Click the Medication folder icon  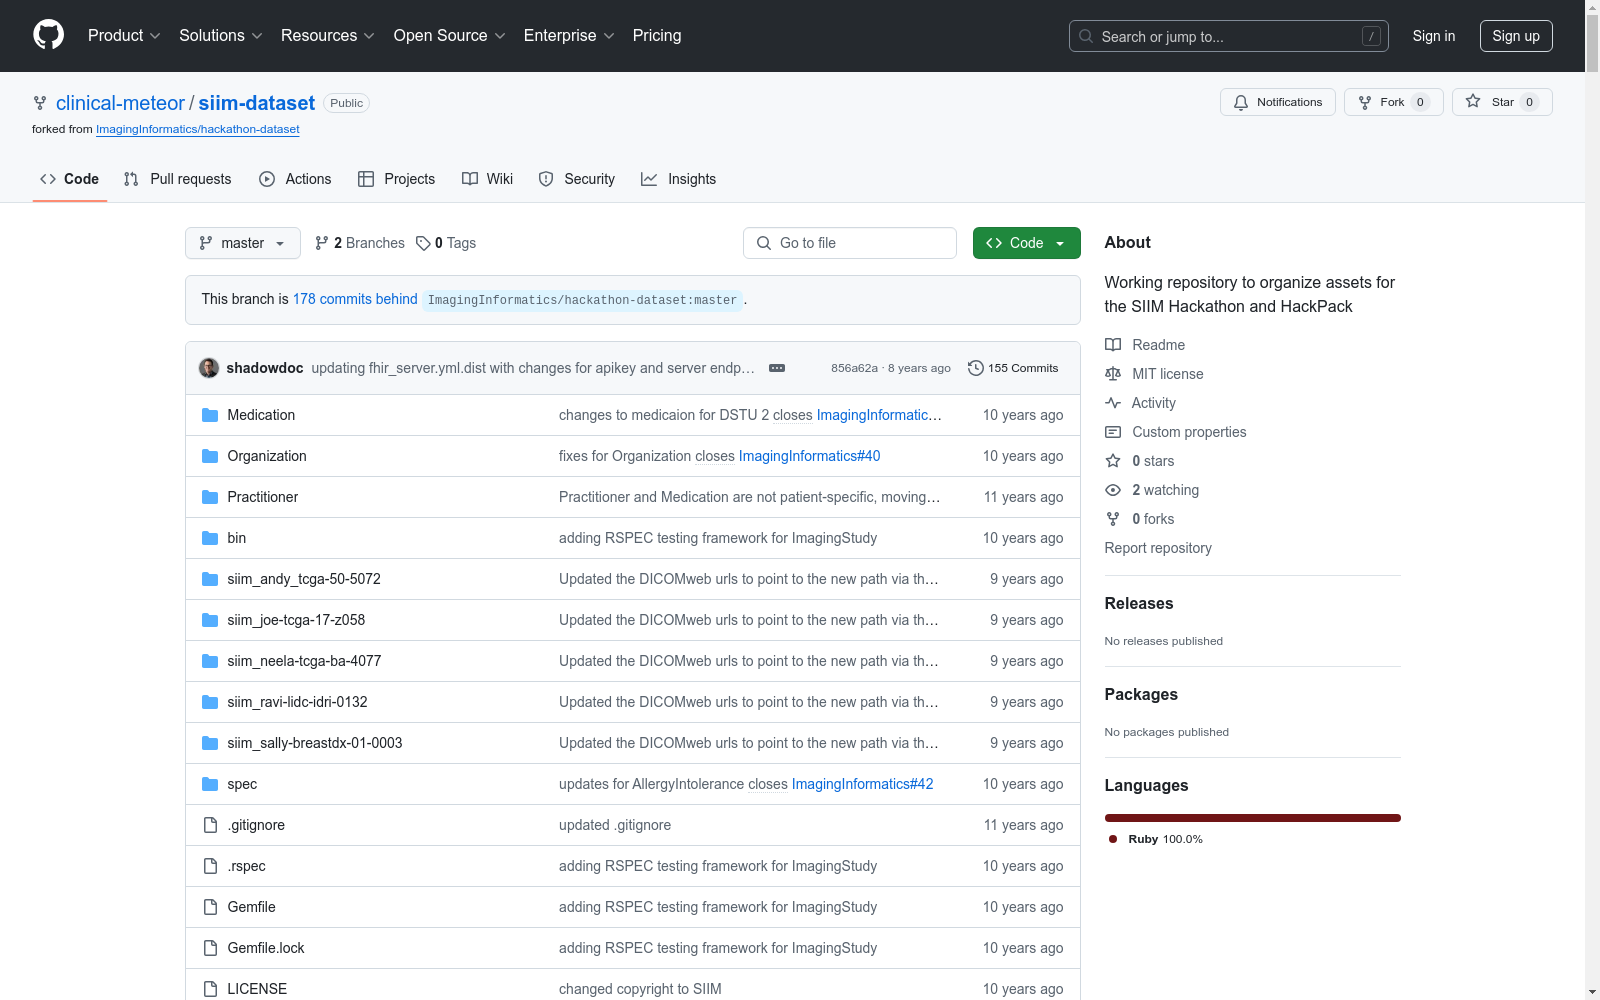(210, 415)
